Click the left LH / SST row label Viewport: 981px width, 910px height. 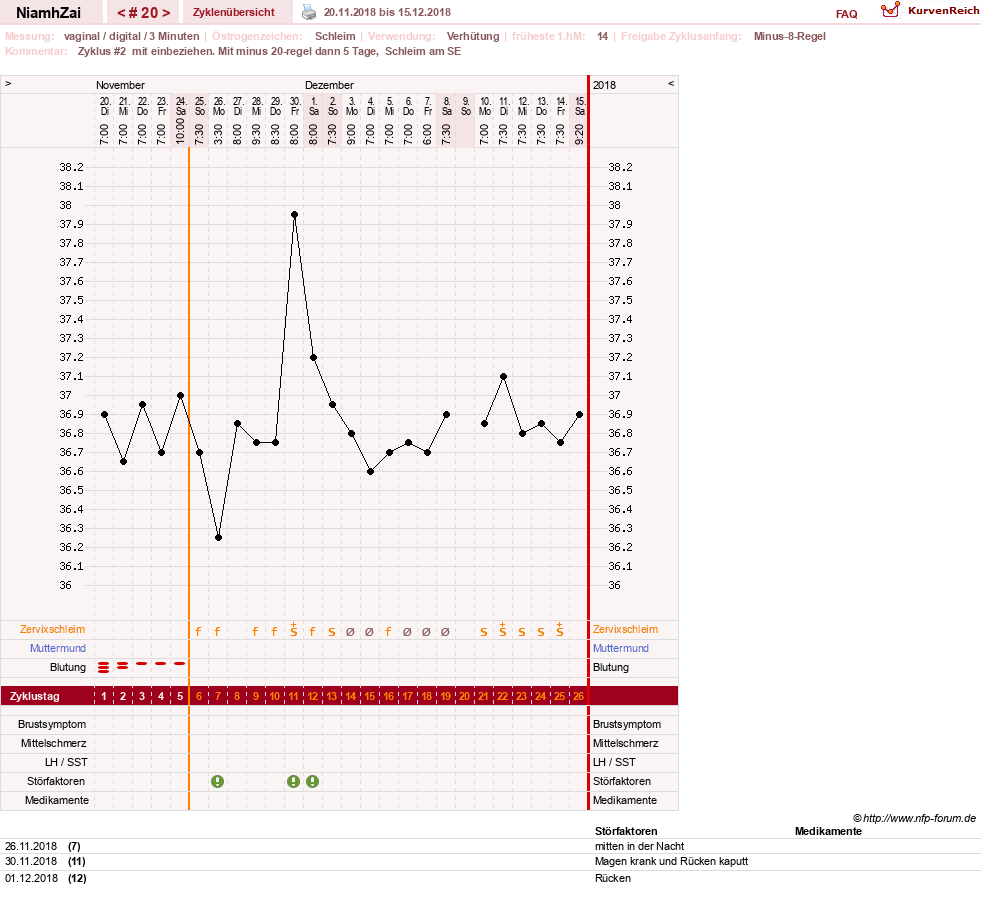[66, 762]
